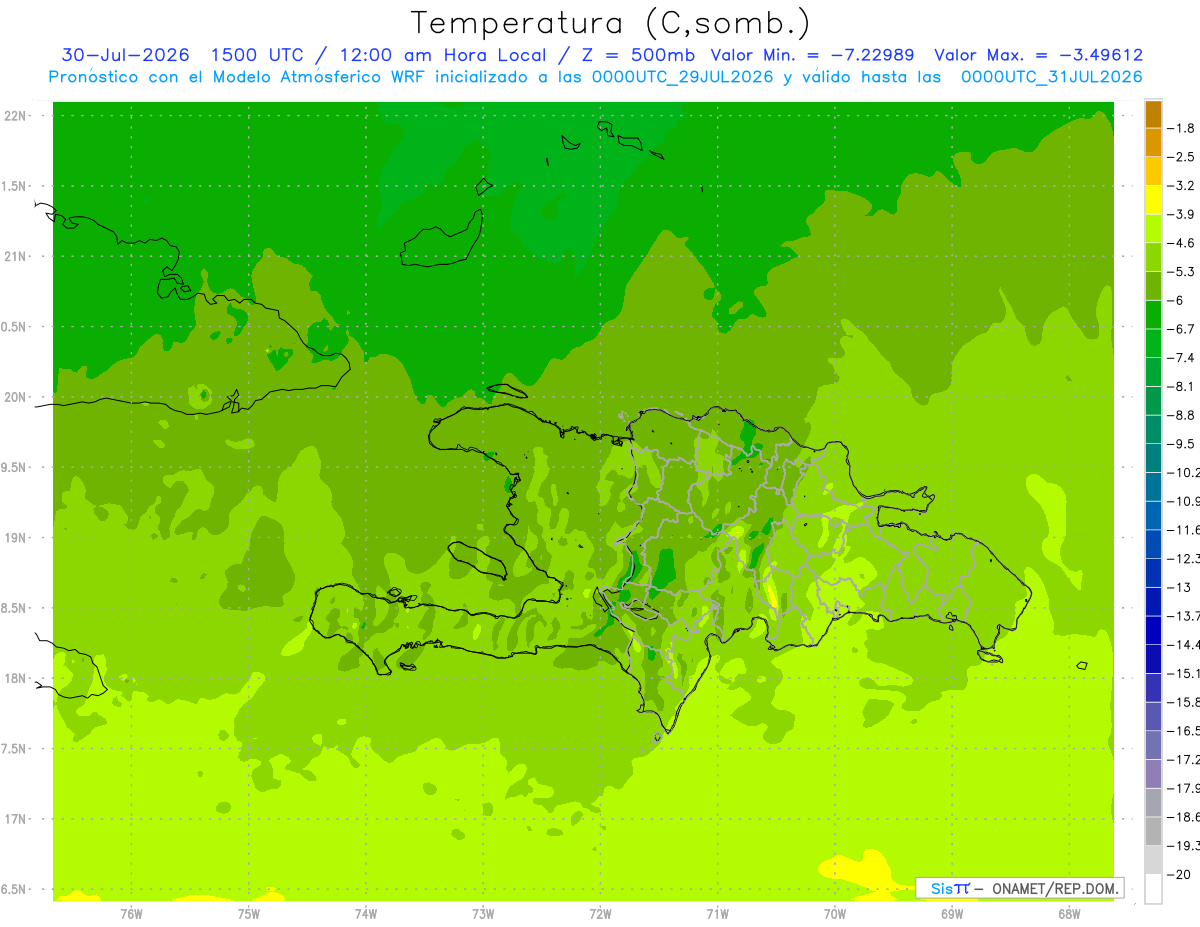Click the "71W" longitude label
Viewport: 1200px width, 927px height.
(717, 914)
